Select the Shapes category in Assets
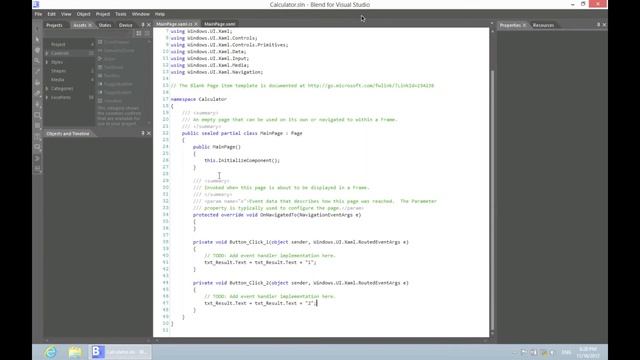Image resolution: width=640 pixels, height=360 pixels. point(58,71)
